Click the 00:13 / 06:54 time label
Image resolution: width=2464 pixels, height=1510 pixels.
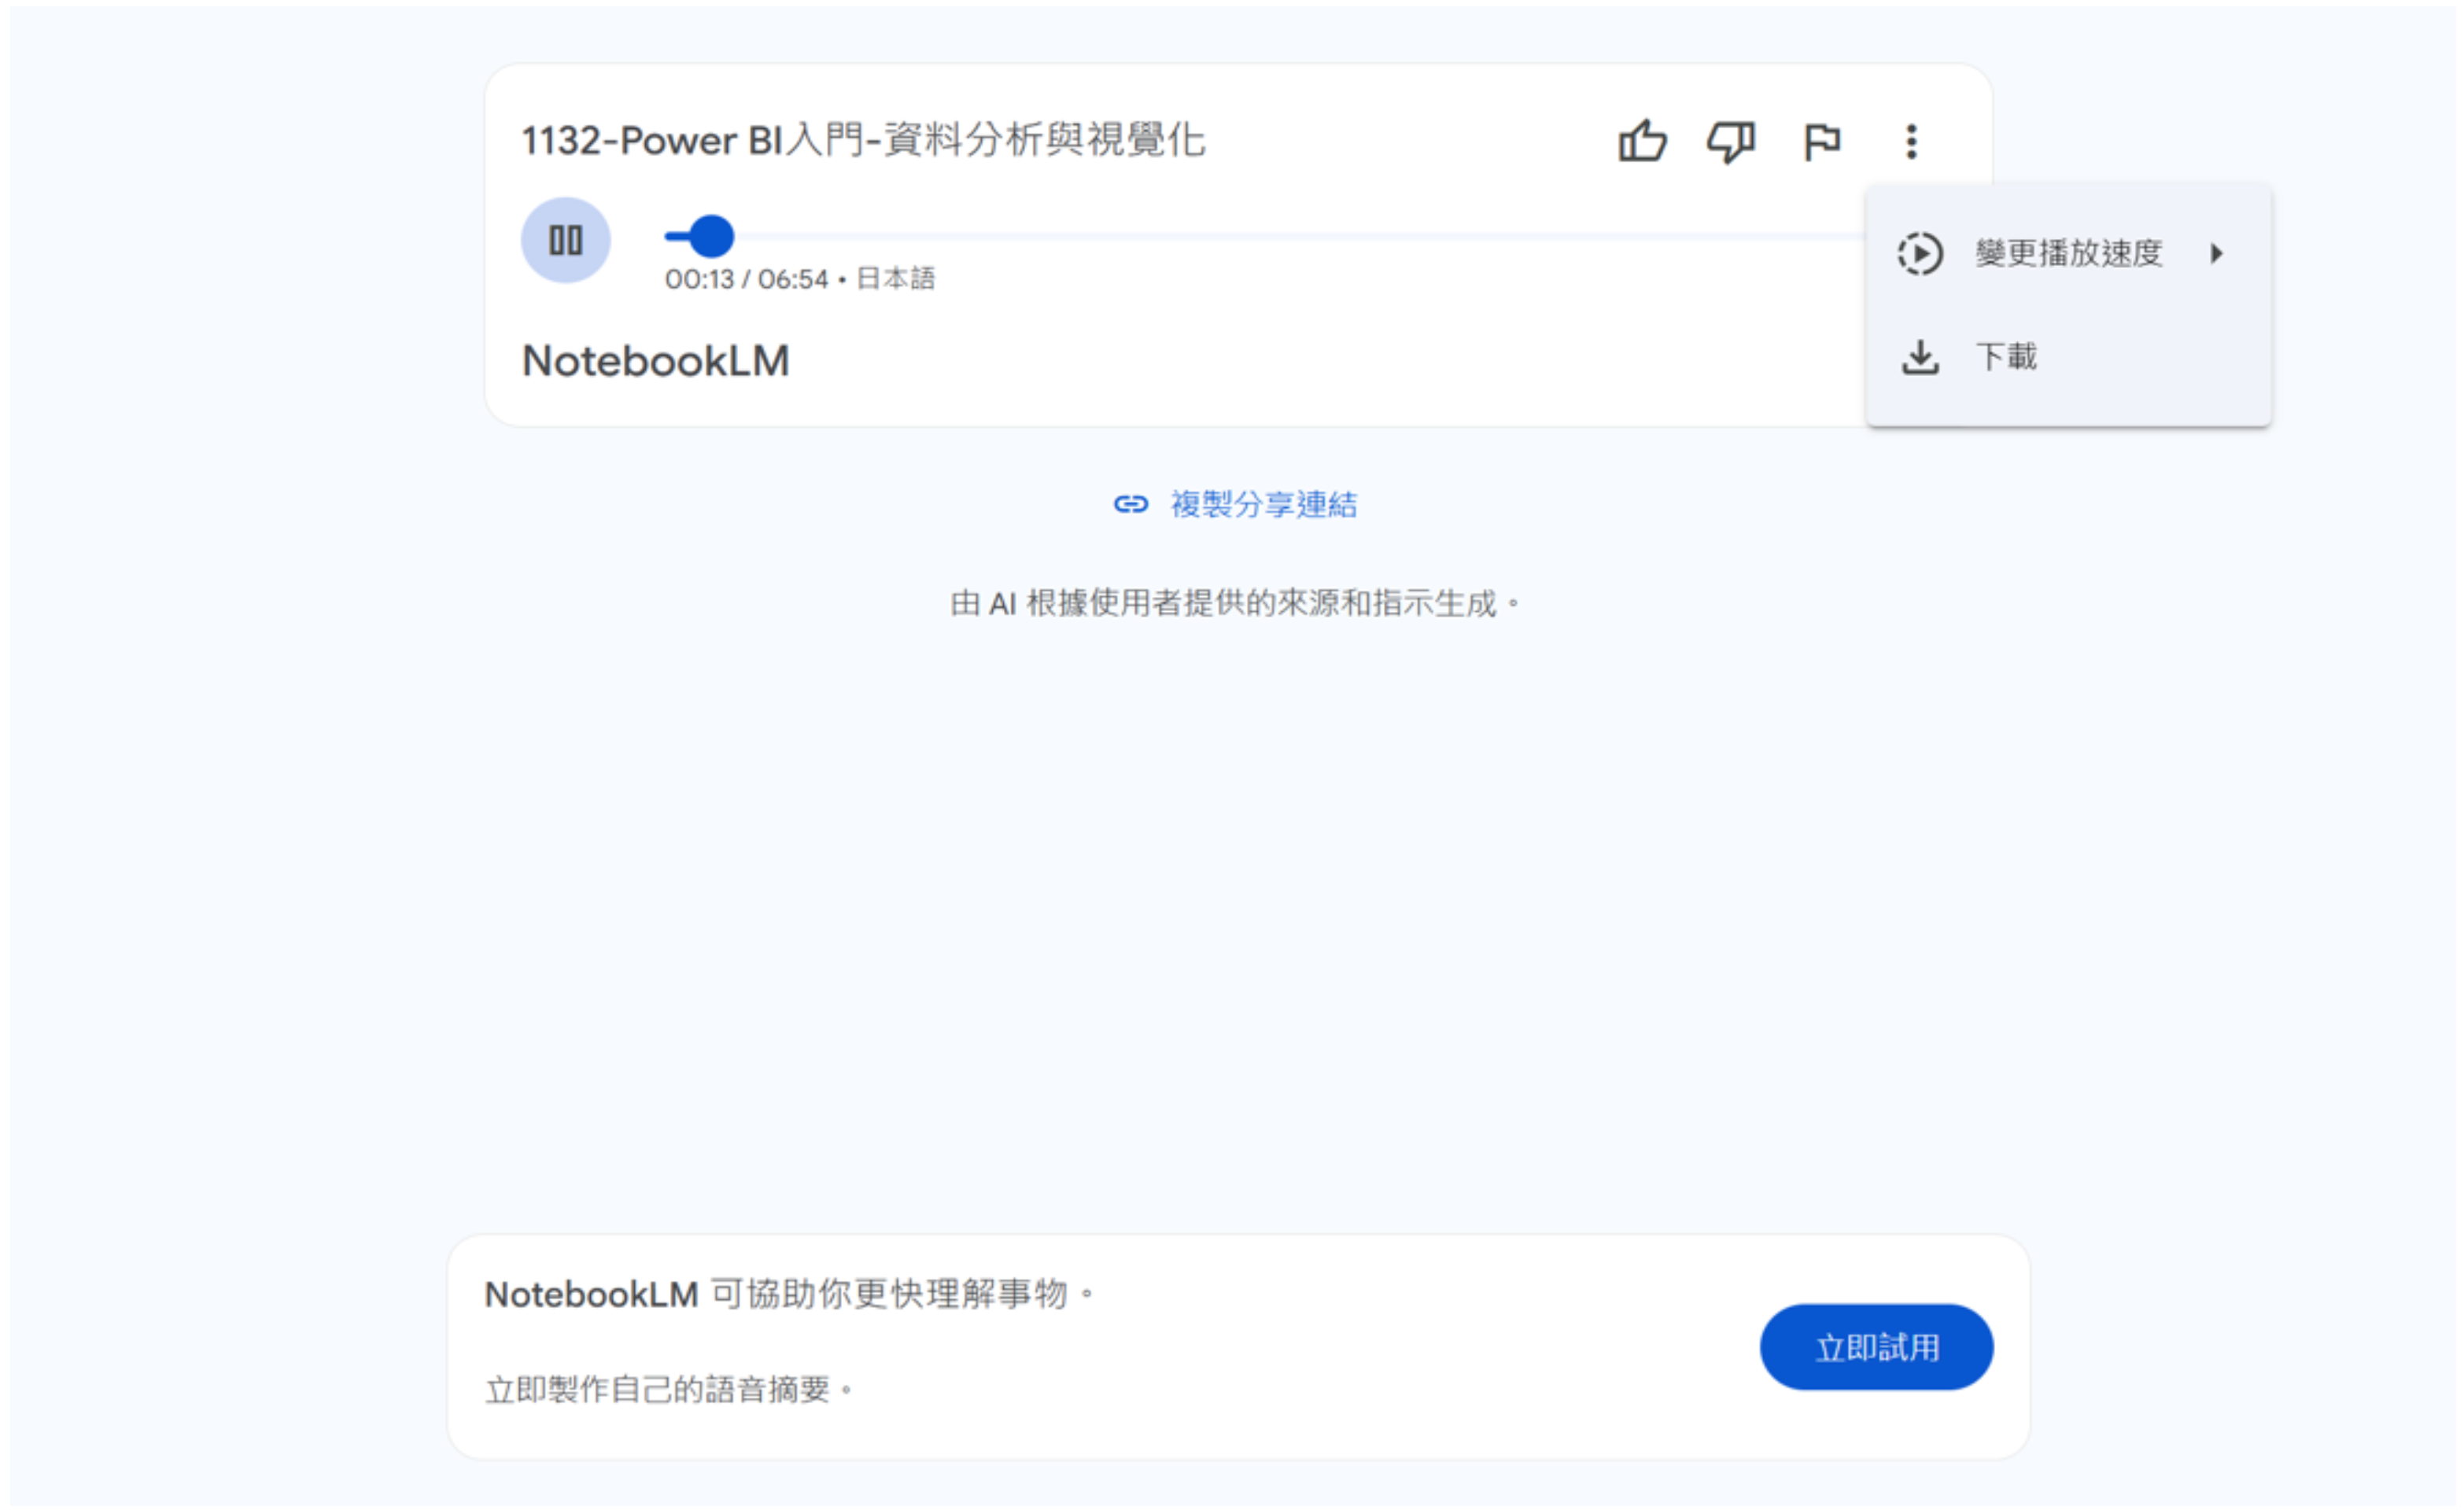click(747, 279)
